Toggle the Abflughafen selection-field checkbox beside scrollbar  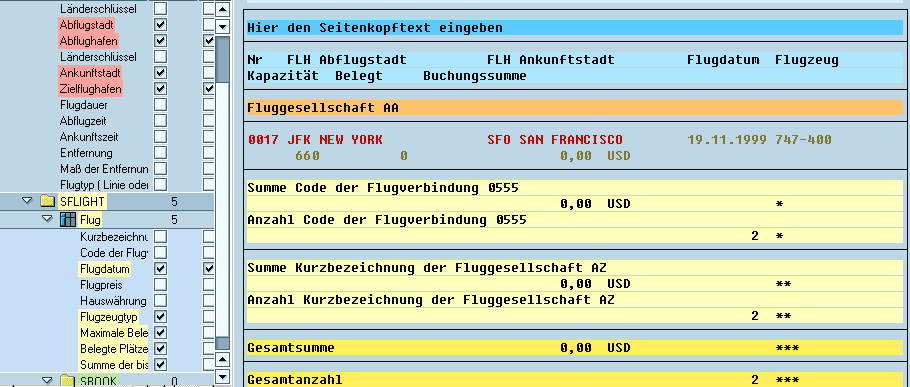209,41
